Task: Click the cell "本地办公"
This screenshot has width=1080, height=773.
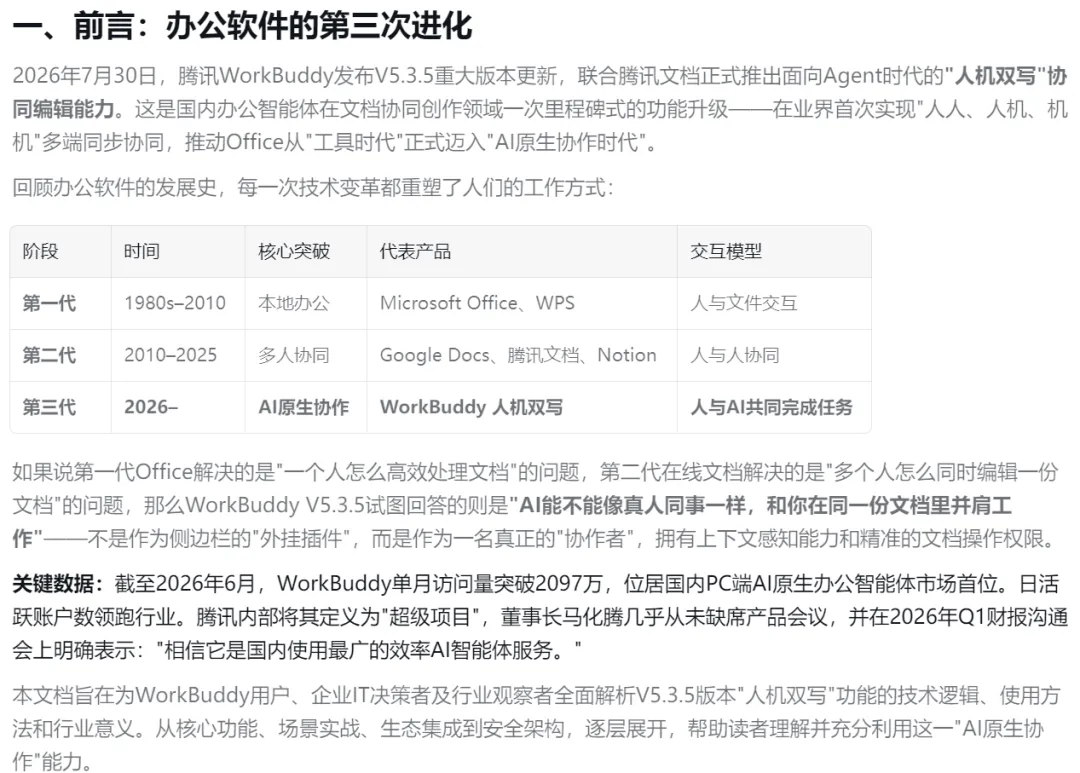Action: [294, 303]
